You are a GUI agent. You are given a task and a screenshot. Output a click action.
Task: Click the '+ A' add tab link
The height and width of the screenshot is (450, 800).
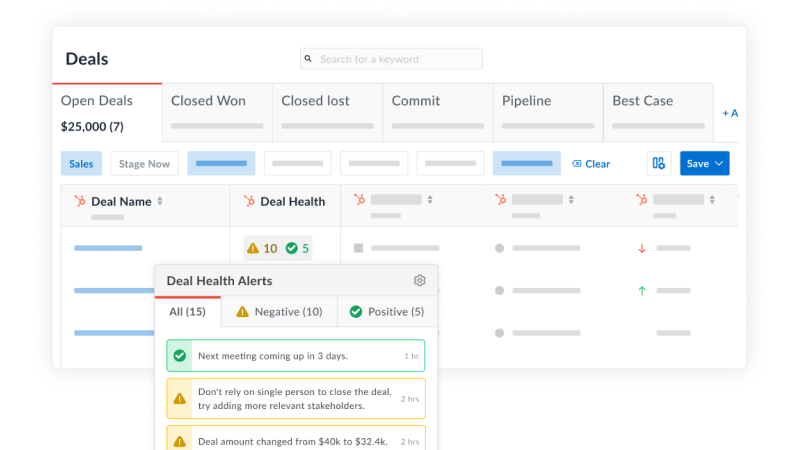(x=730, y=113)
